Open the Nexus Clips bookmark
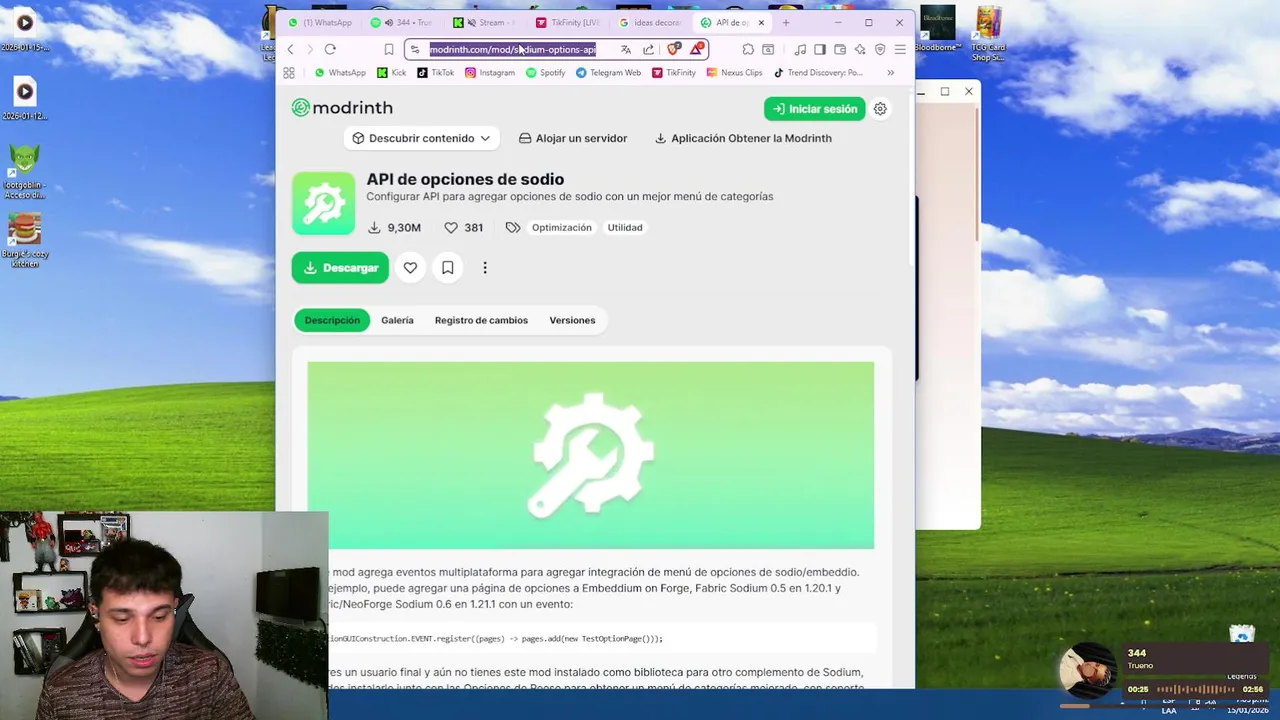This screenshot has height=720, width=1280. [x=735, y=72]
